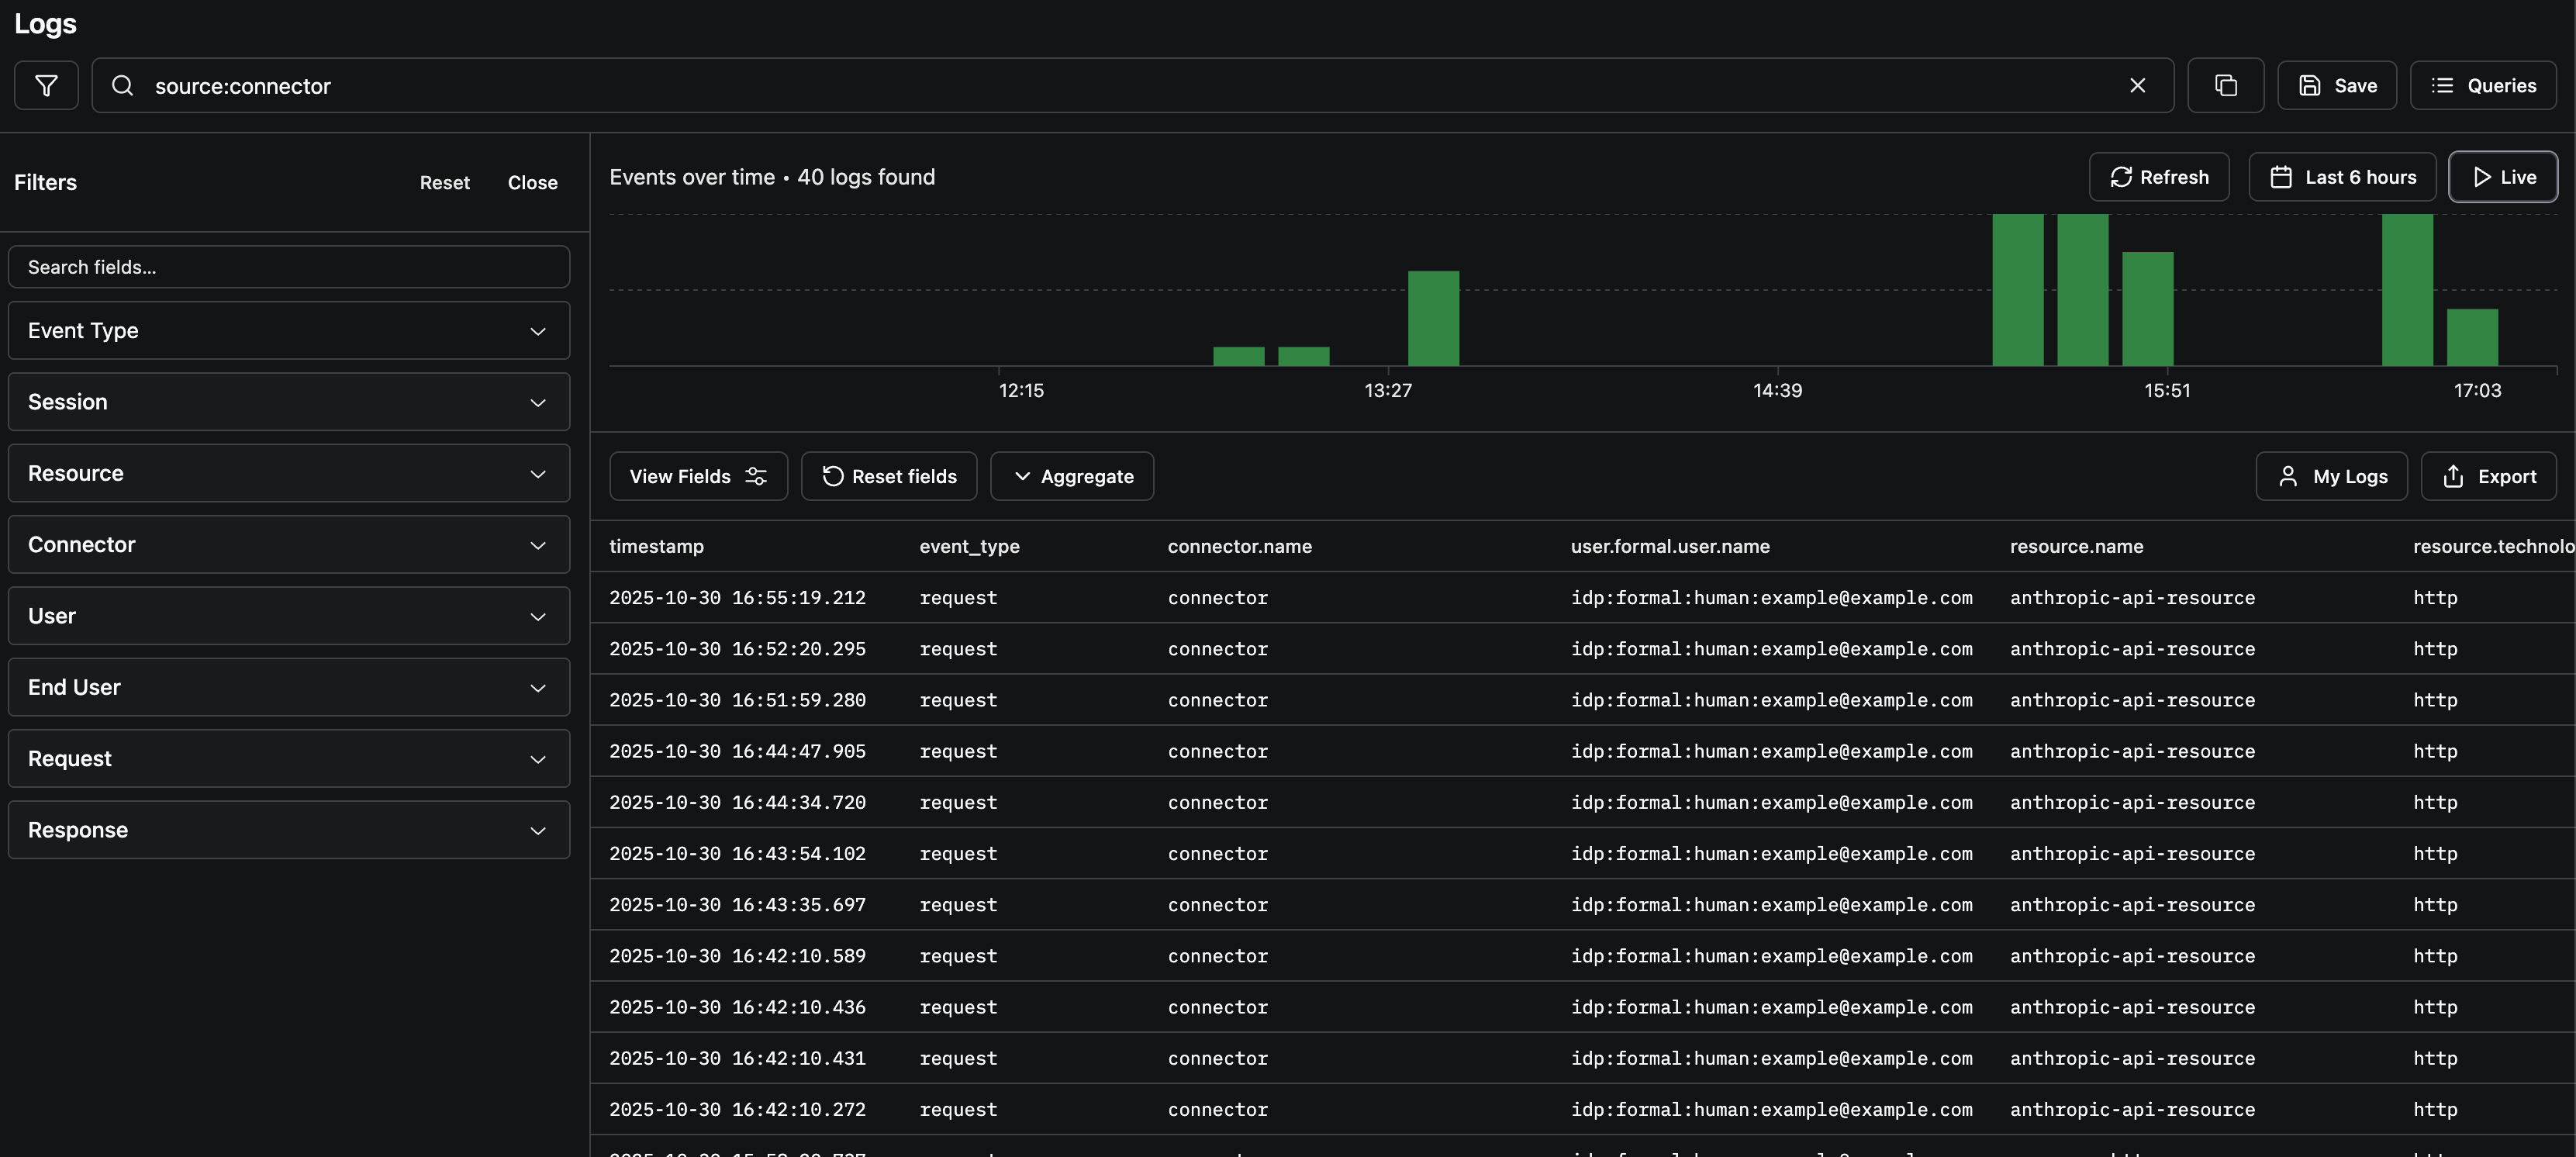Open the filter funnel icon
Screen dimensions: 2576x1157
pos(46,85)
